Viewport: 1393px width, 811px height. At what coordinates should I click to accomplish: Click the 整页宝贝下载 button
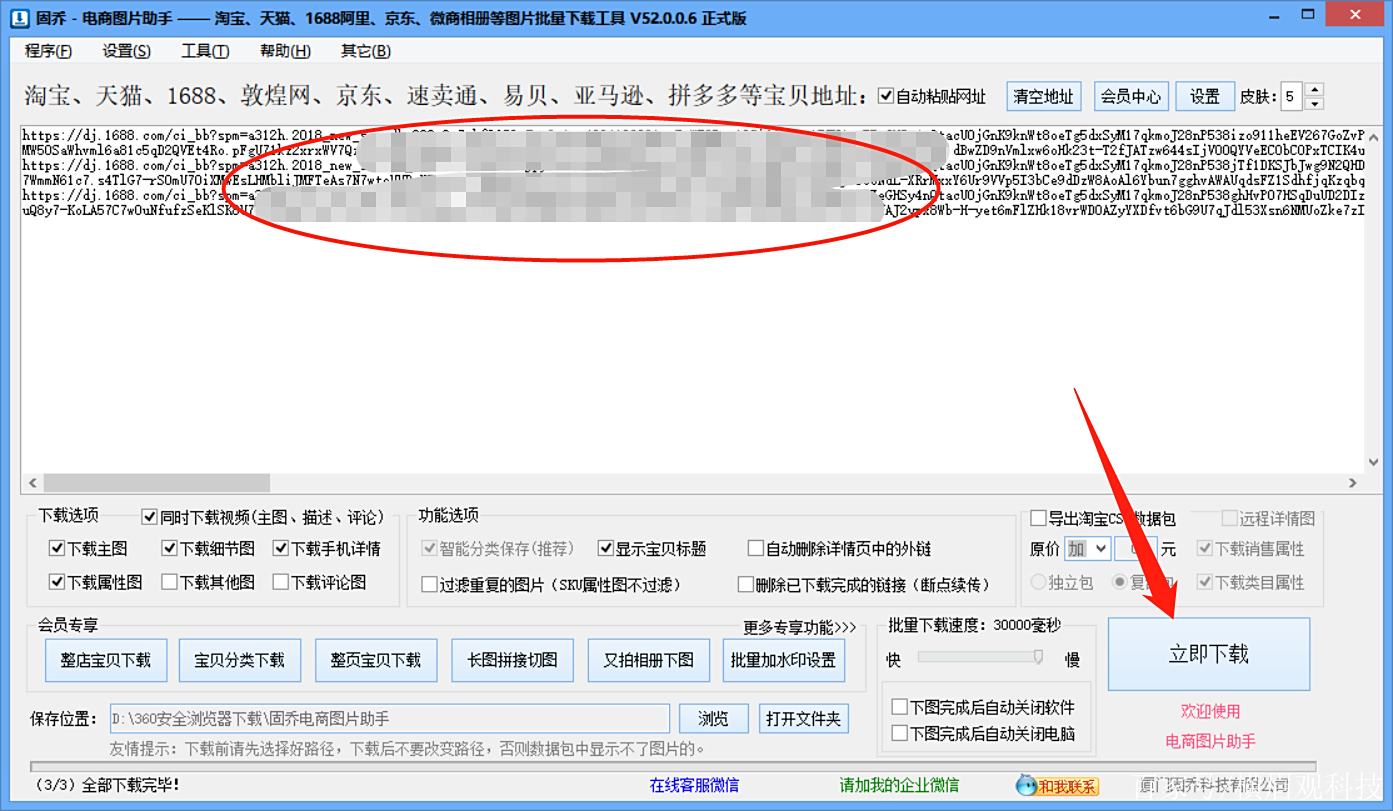[x=376, y=660]
